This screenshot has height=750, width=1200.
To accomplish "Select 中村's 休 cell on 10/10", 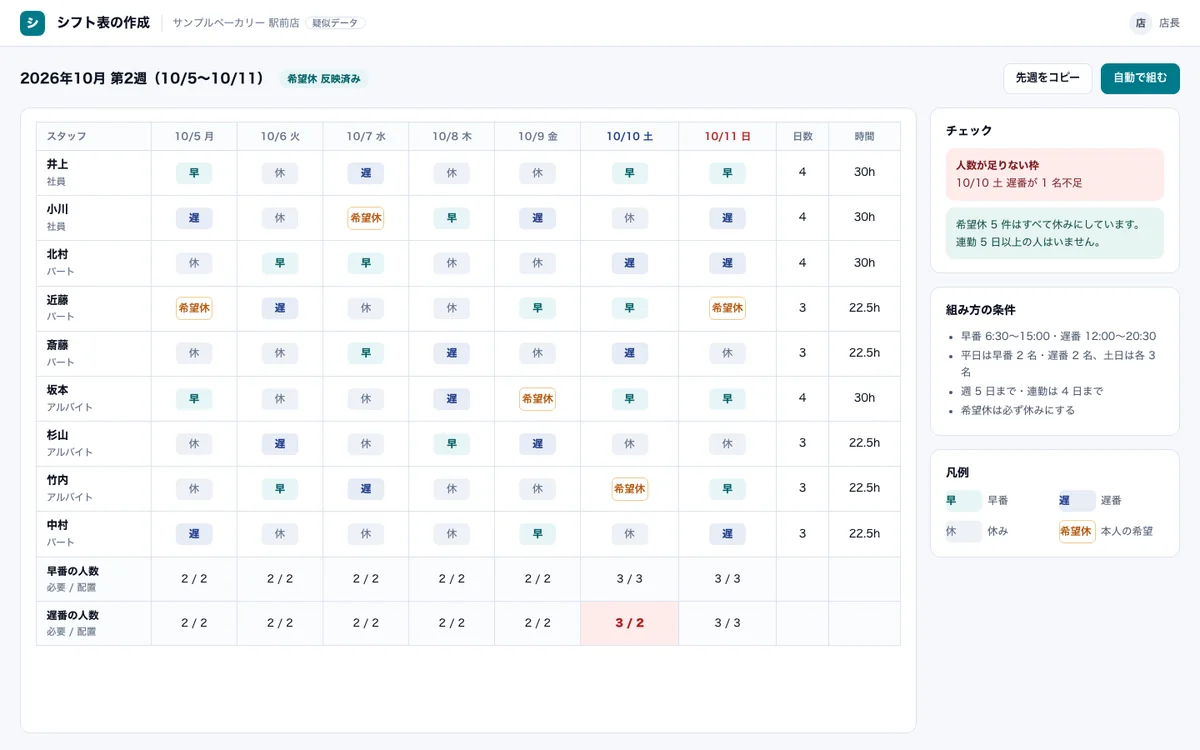I will [x=630, y=534].
